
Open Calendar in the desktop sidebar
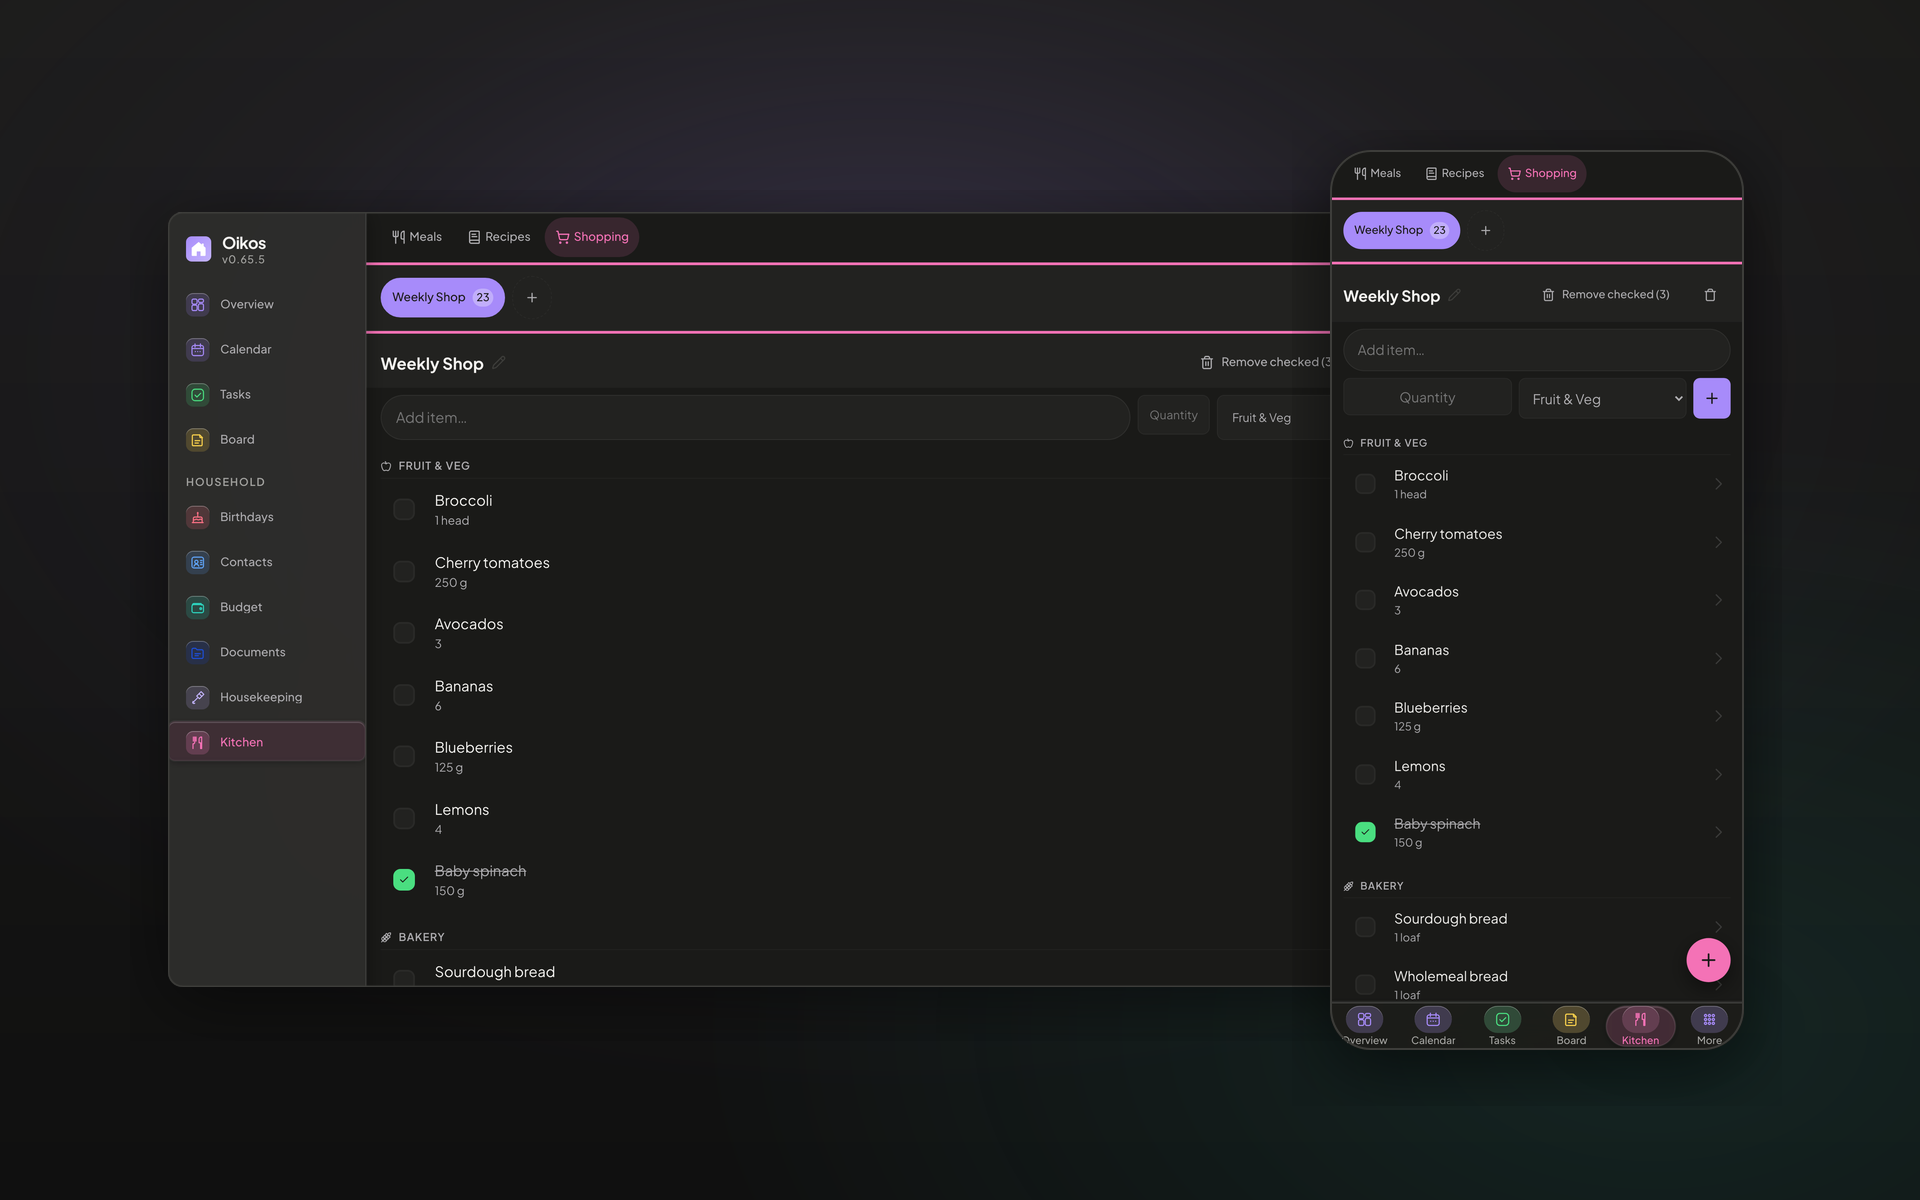tap(266, 349)
